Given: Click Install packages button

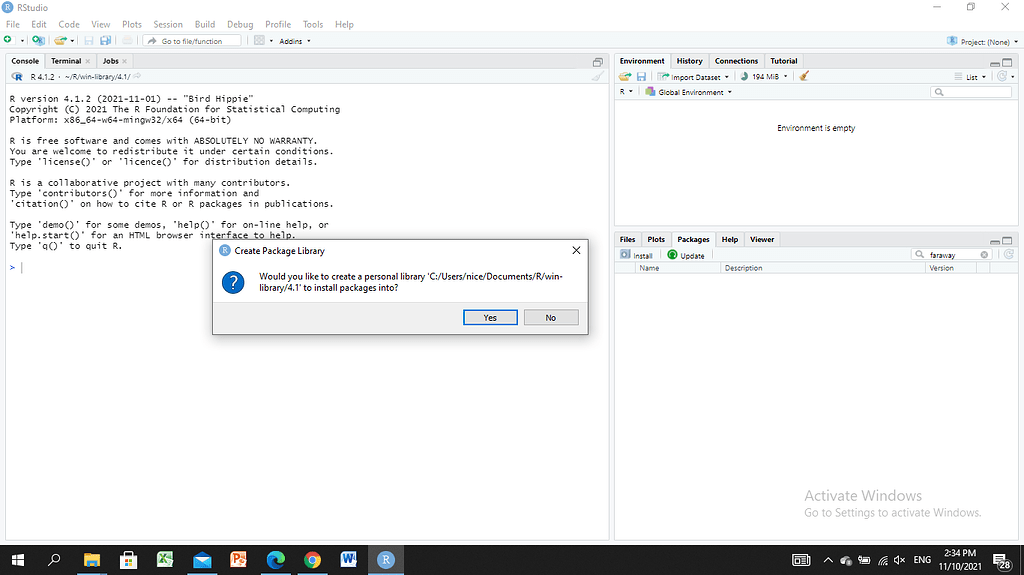Looking at the screenshot, I should pos(637,255).
